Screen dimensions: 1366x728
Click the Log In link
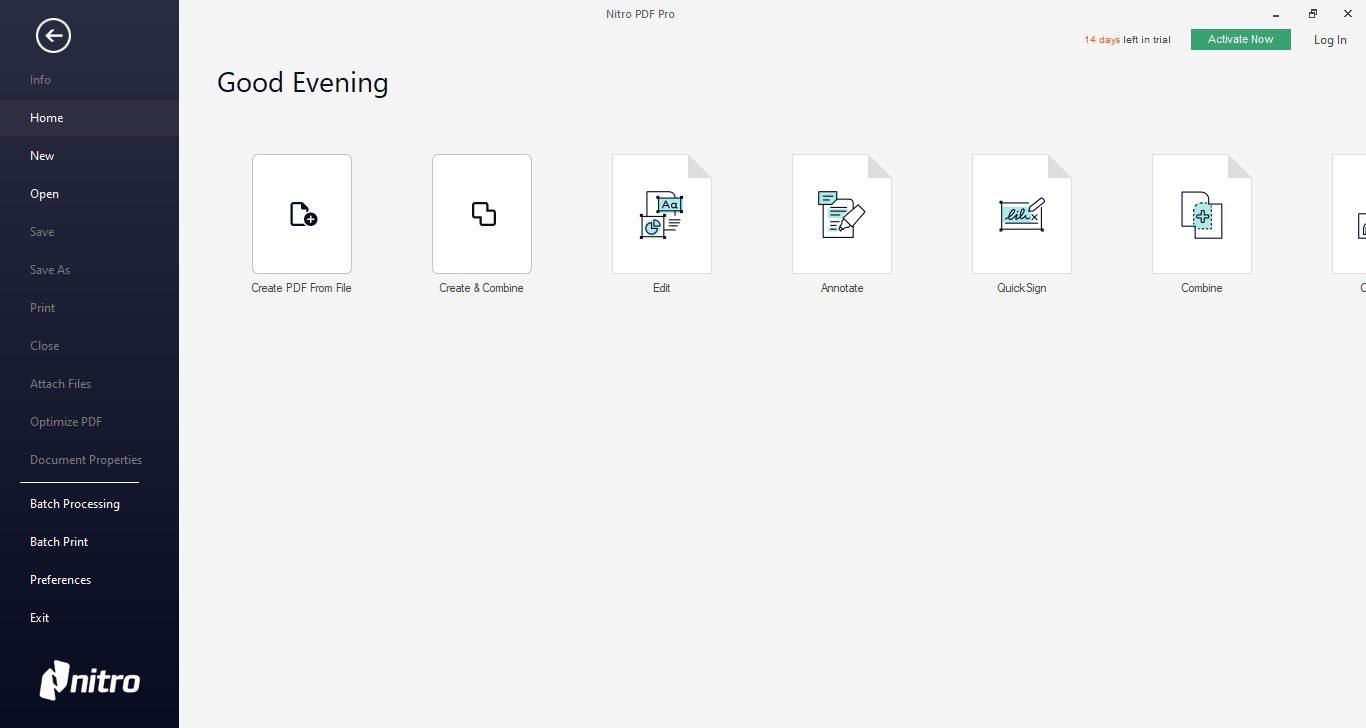coord(1330,40)
